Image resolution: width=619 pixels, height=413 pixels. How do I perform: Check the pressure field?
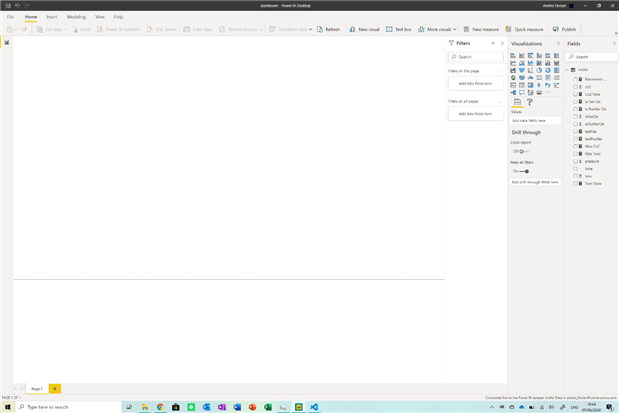point(575,161)
